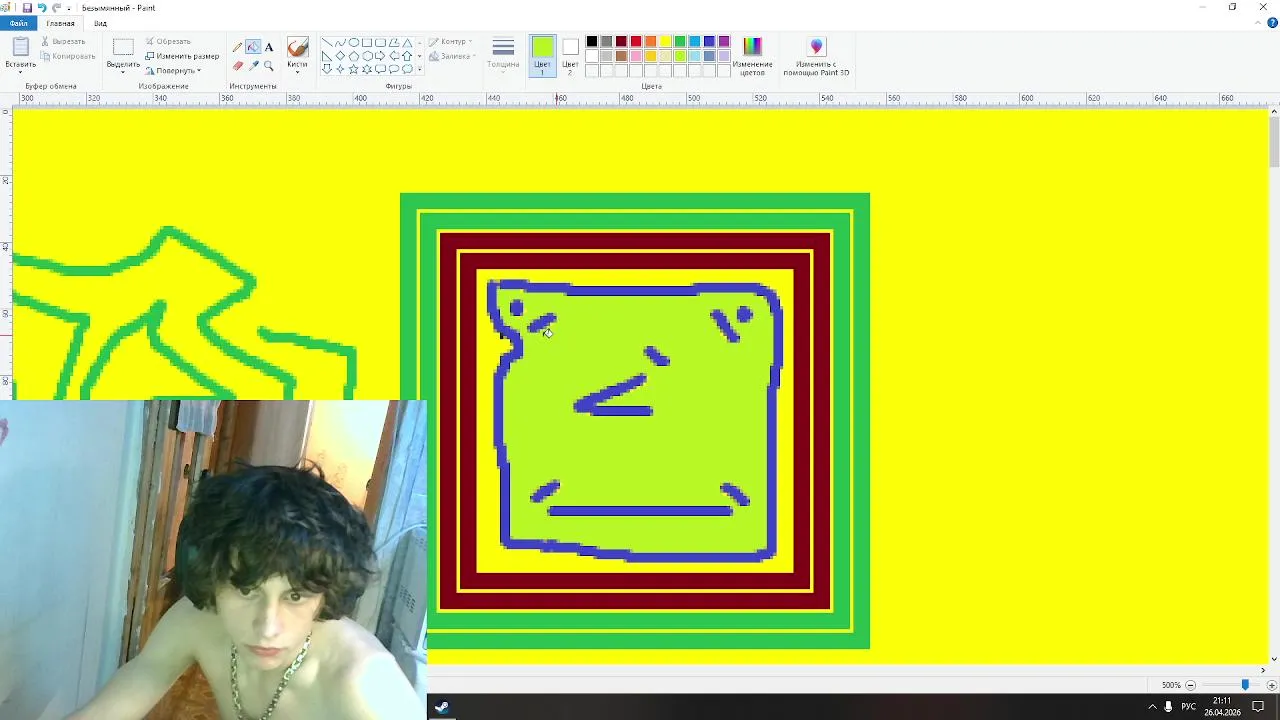Expand the Brushes (Кисти) dropdown arrow
The image size is (1280, 720).
pos(297,71)
